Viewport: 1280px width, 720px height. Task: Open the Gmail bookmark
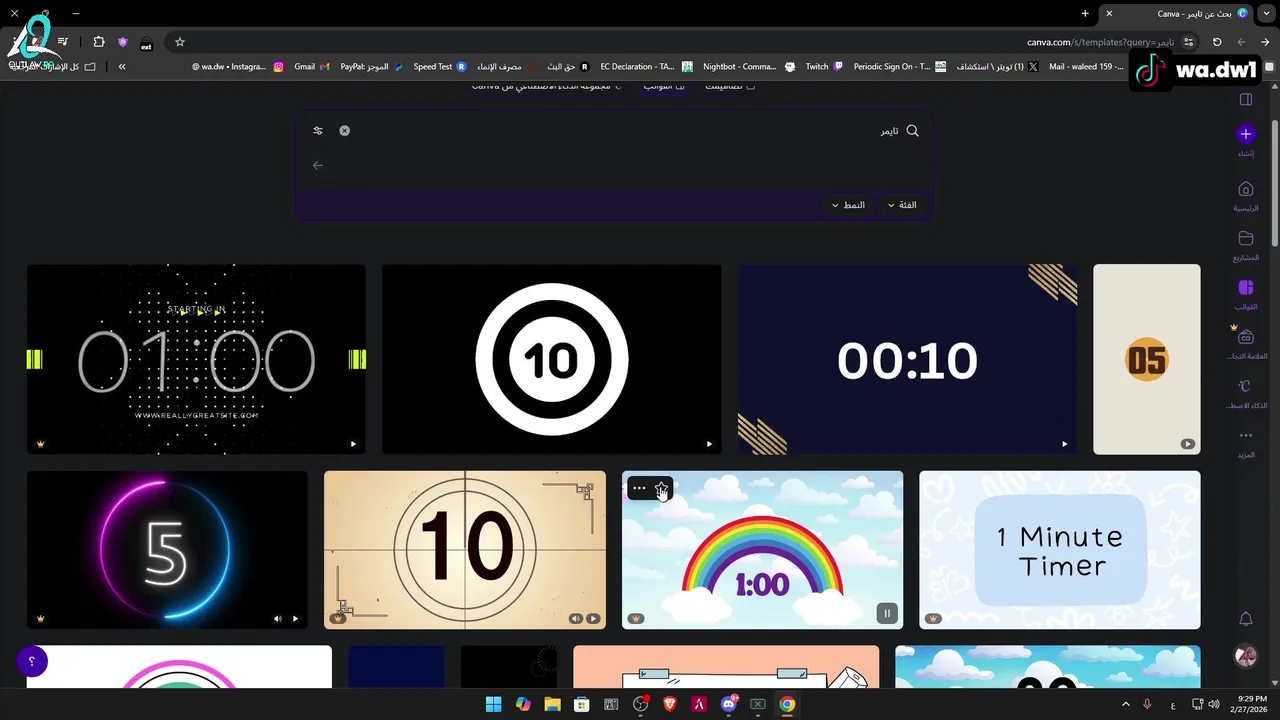311,67
